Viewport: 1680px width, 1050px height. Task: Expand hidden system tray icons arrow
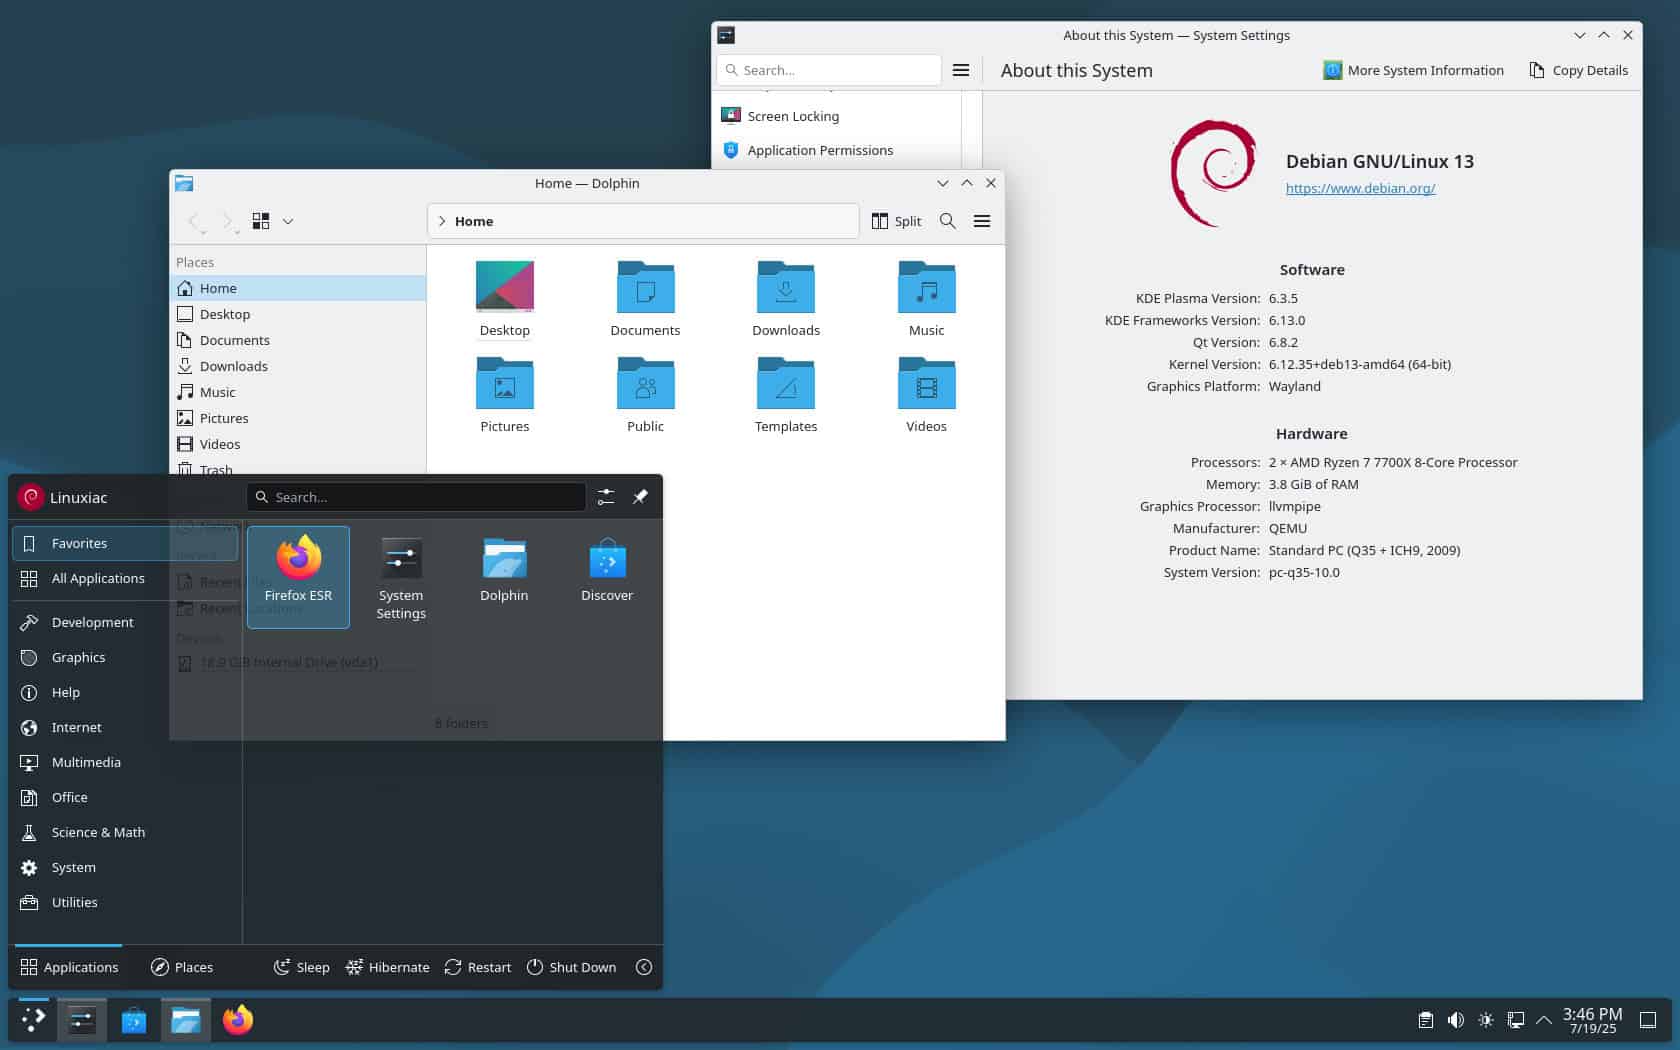(1545, 1021)
